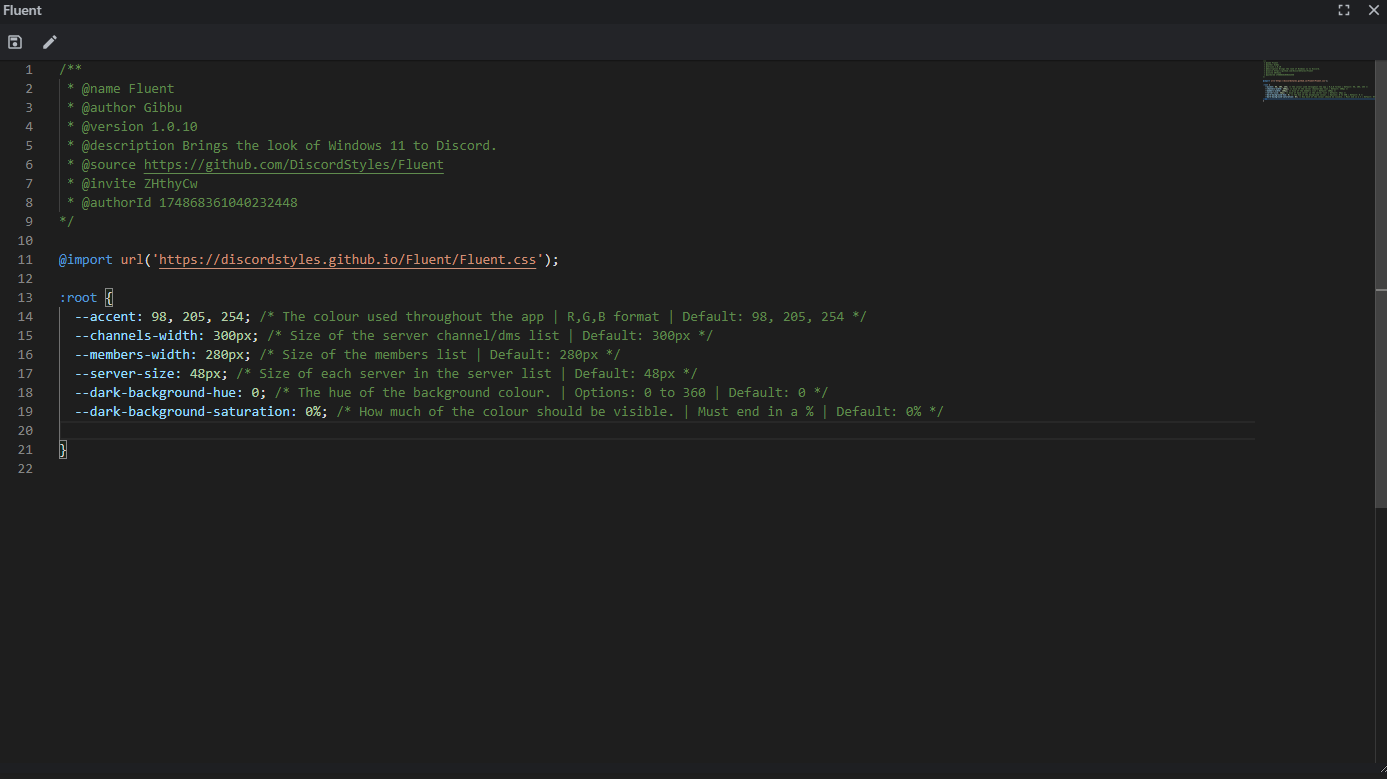Screen dimensions: 1387x779
Task: Open the DiscordStyles/Fluent GitHub source link
Action: pos(293,164)
